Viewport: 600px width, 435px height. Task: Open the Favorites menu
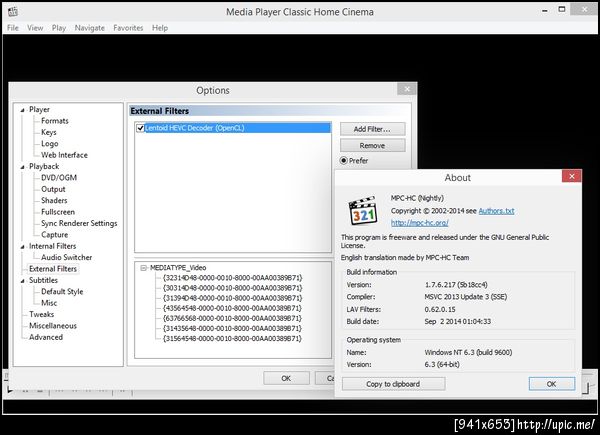[x=128, y=28]
